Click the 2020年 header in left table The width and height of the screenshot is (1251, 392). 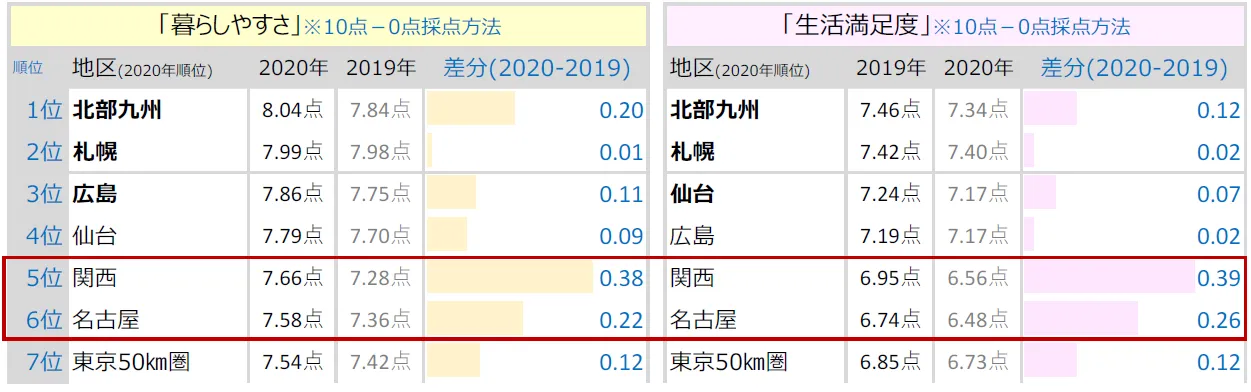tap(293, 68)
